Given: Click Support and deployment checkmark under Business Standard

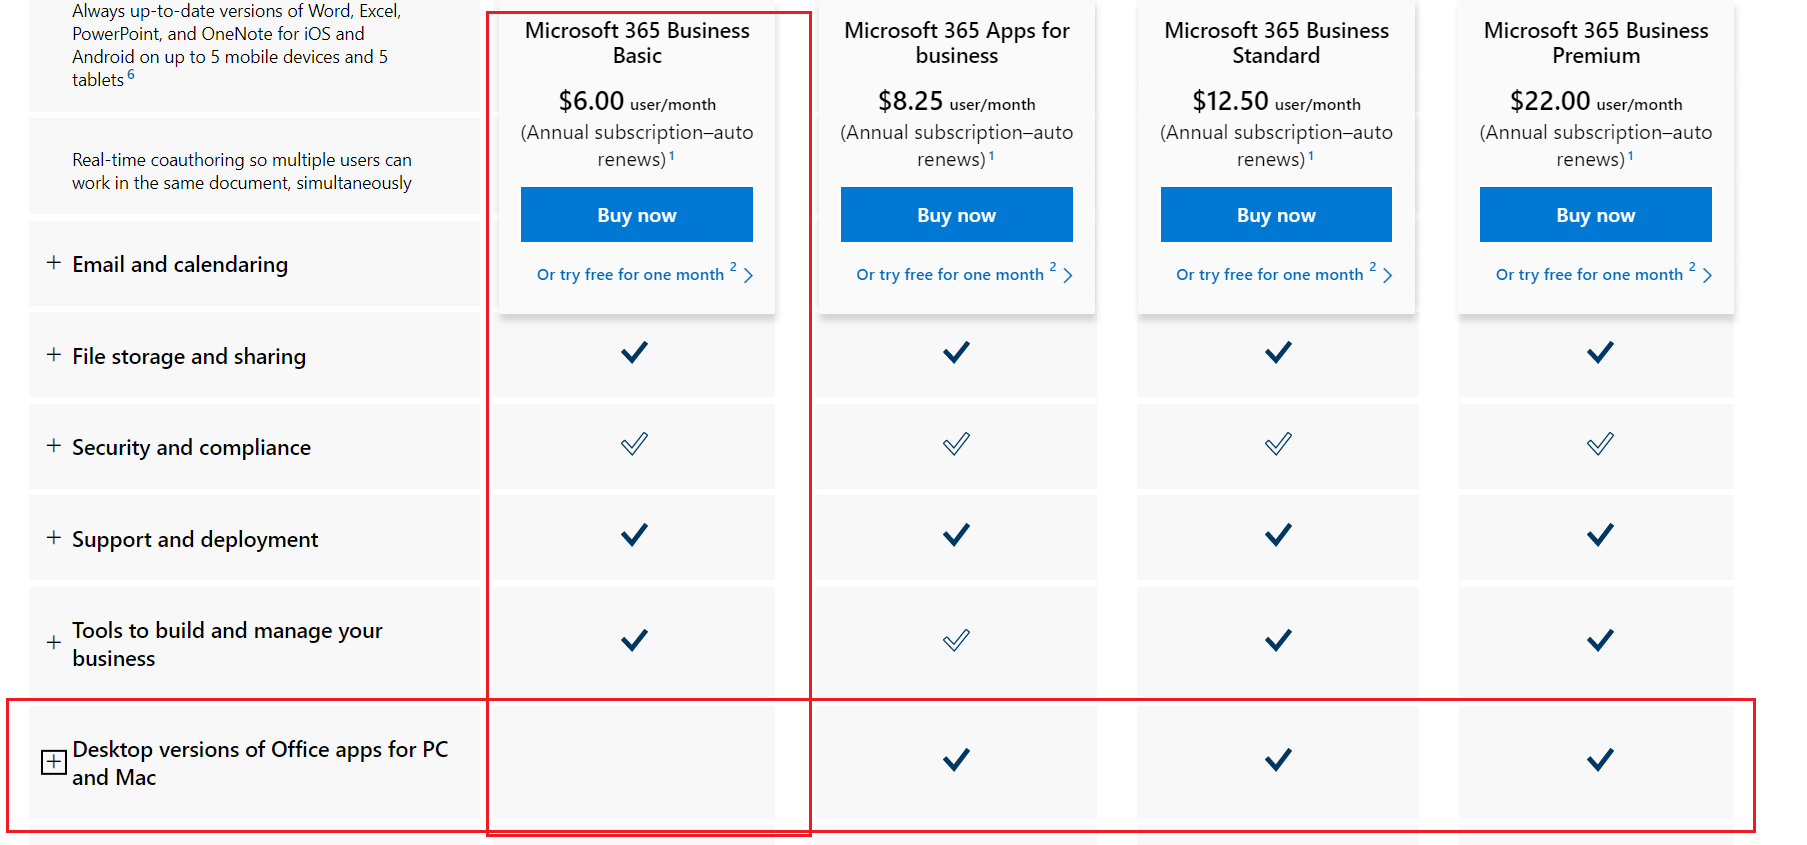Looking at the screenshot, I should [1278, 535].
